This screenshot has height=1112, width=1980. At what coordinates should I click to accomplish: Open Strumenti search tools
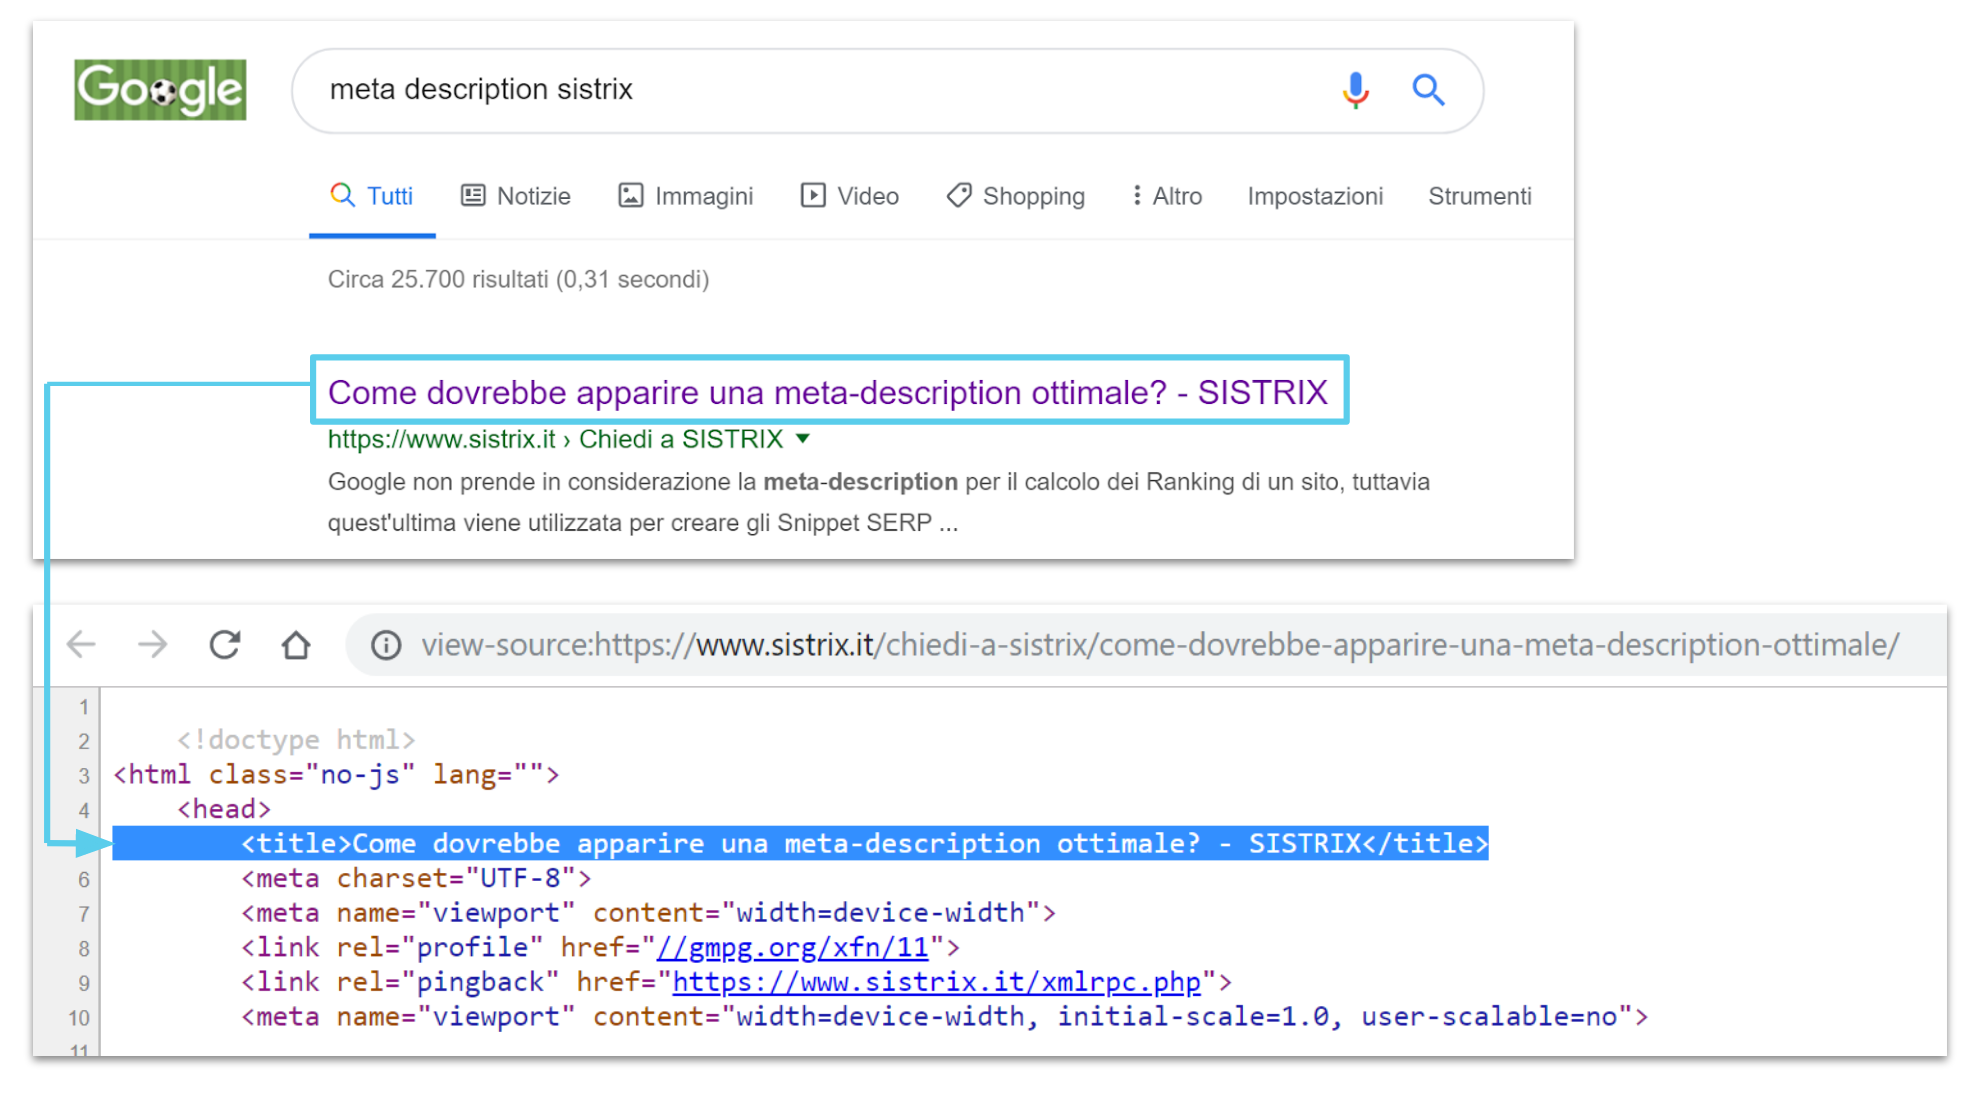(1479, 196)
